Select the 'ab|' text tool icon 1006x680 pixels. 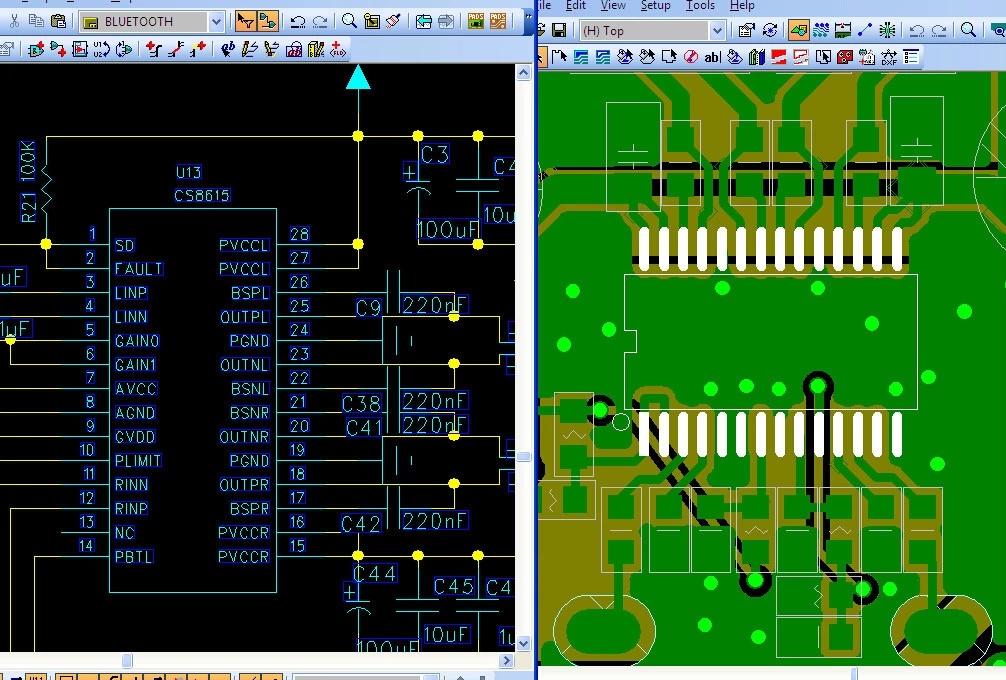pyautogui.click(x=712, y=57)
